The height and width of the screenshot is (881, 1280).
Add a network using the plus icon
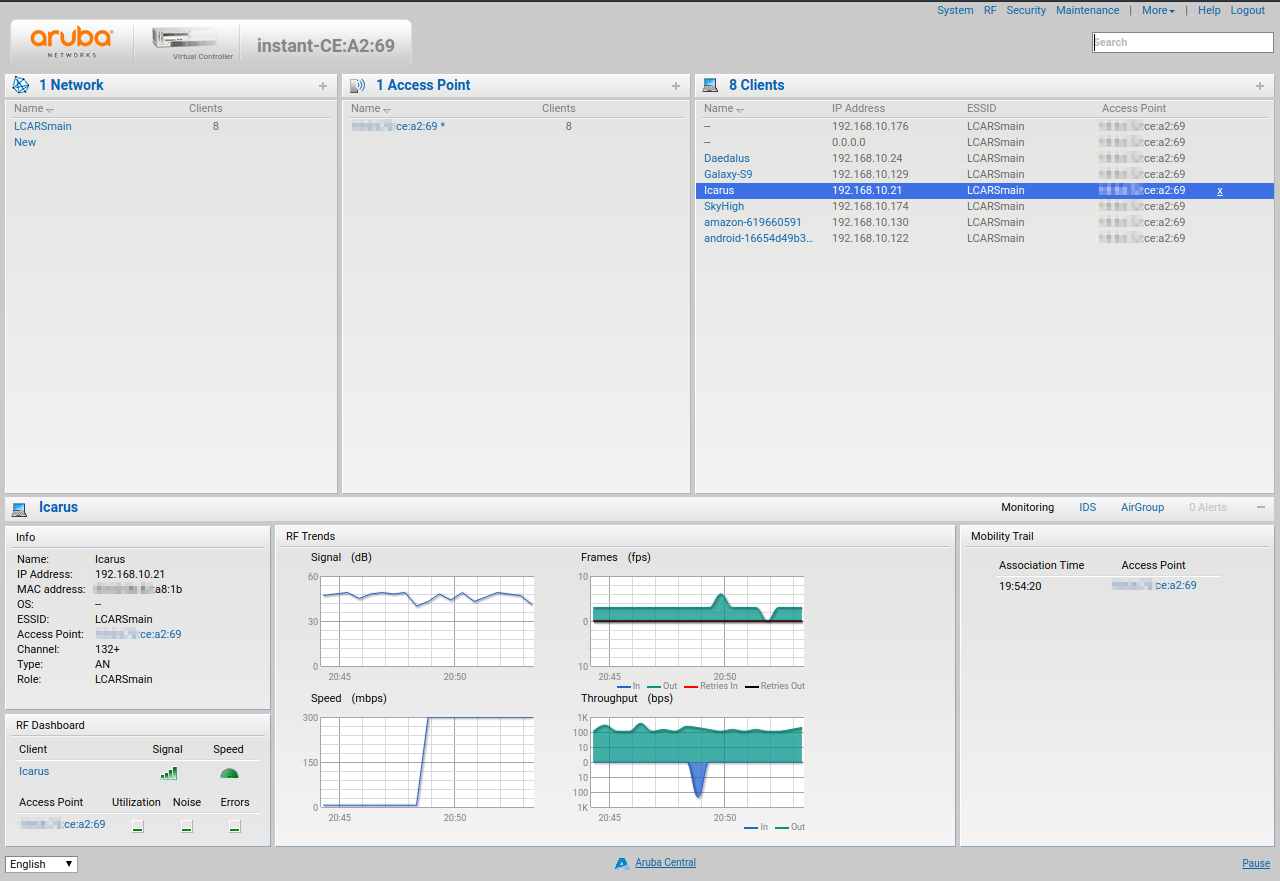click(x=322, y=86)
